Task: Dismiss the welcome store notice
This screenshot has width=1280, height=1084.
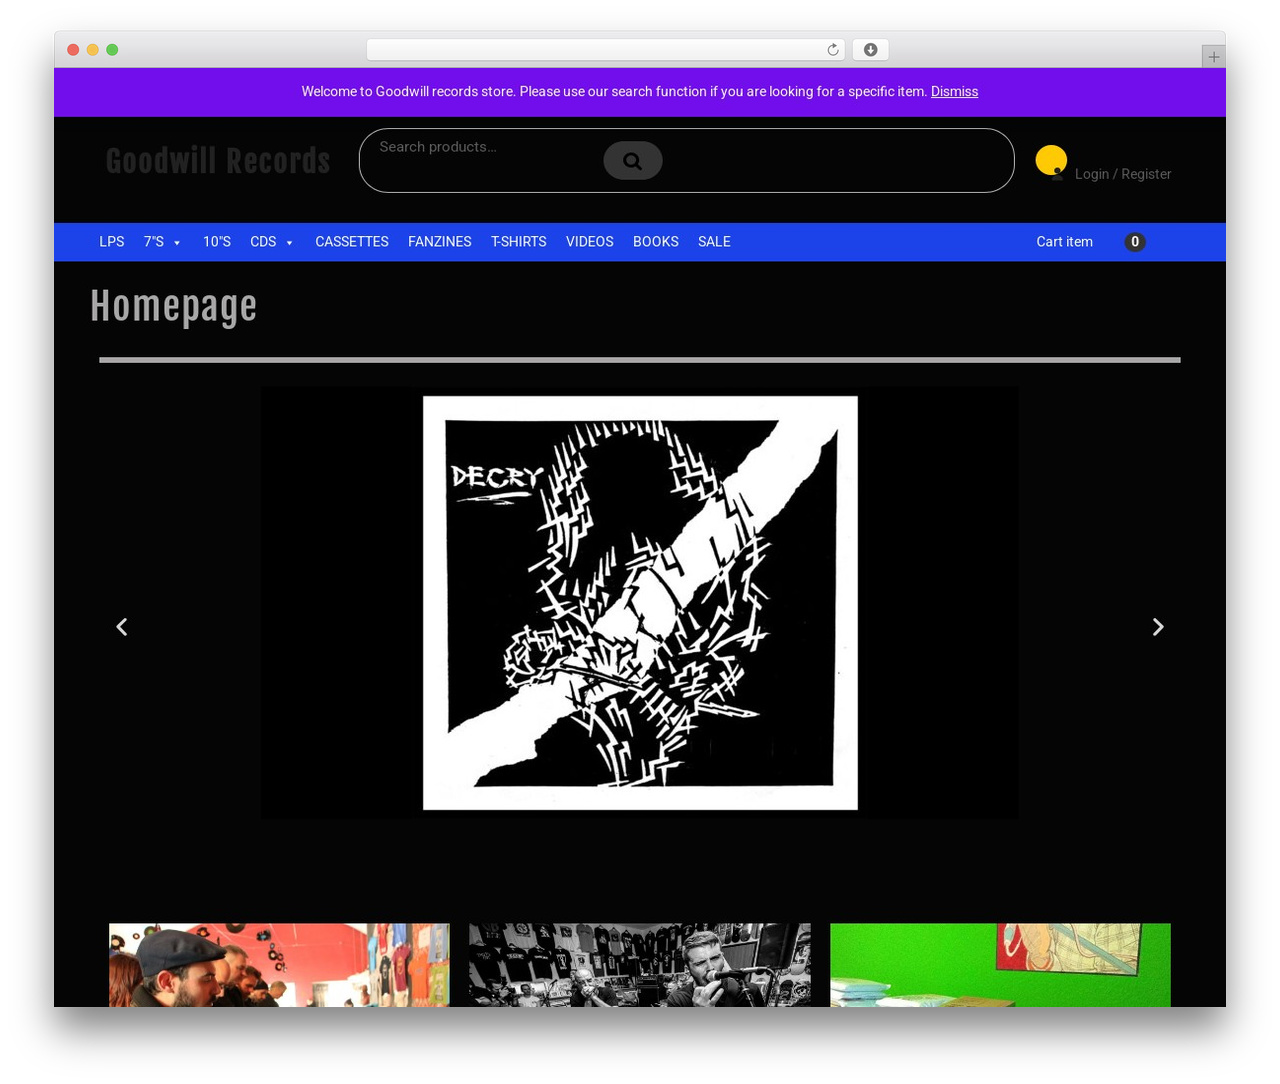Action: (954, 91)
